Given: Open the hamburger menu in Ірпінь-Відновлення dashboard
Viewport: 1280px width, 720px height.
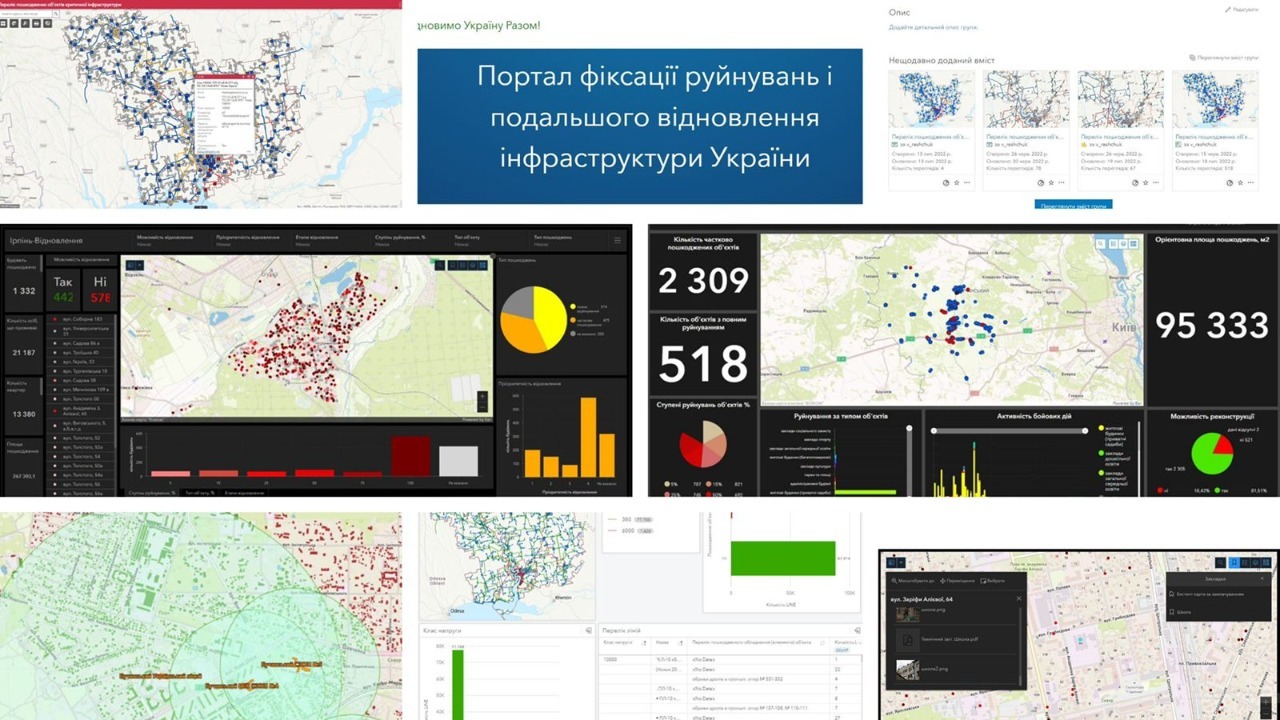Looking at the screenshot, I should tap(618, 240).
